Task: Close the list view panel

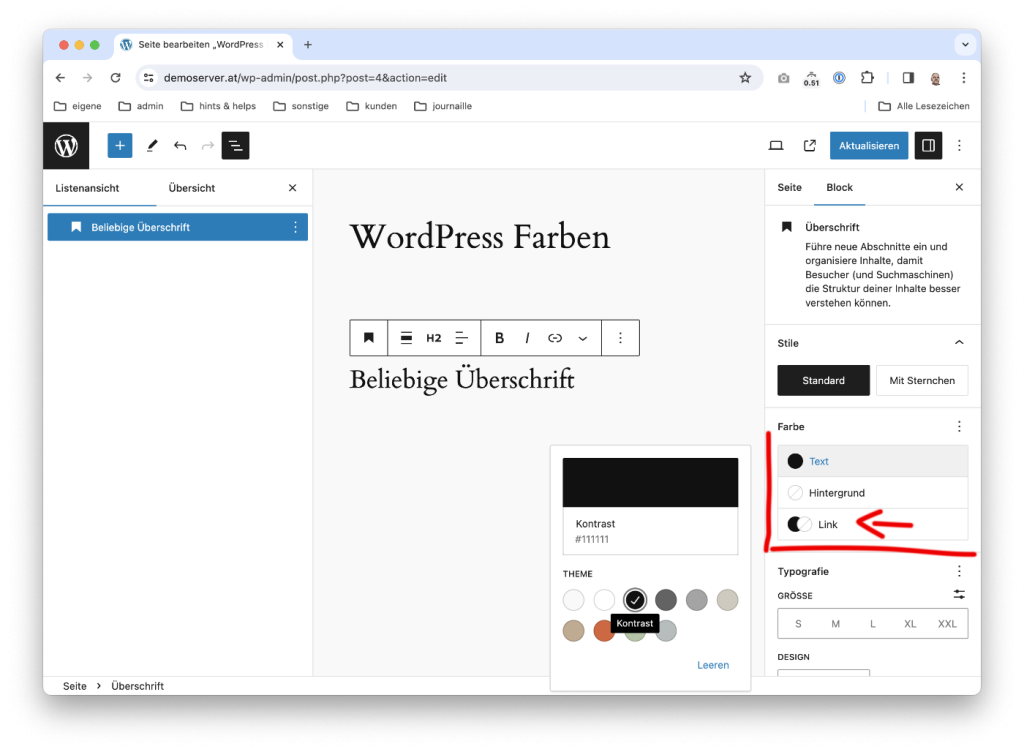Action: 293,188
